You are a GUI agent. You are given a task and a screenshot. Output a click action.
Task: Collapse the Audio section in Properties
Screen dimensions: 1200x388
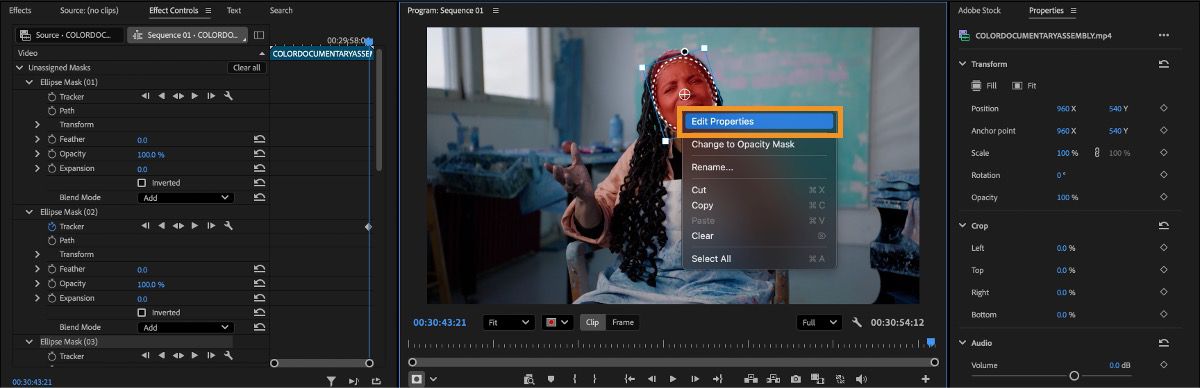pyautogui.click(x=963, y=343)
